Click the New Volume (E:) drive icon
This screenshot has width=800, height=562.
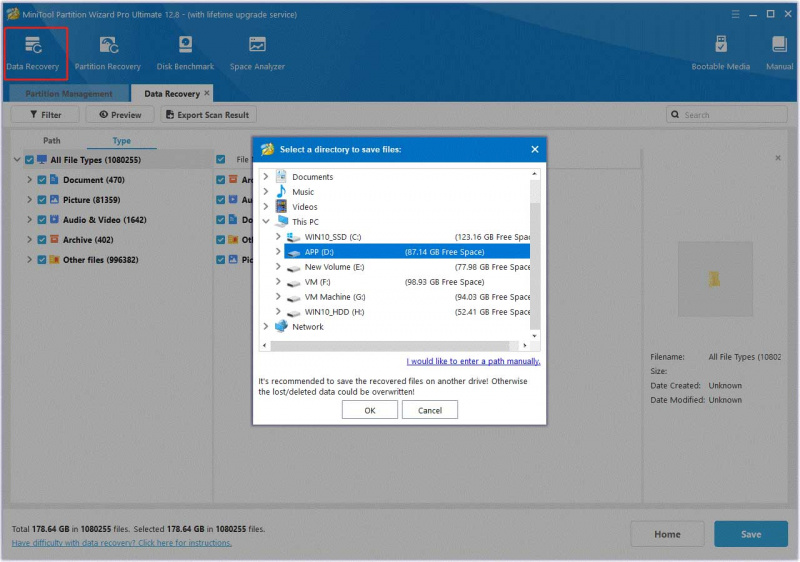[x=293, y=267]
